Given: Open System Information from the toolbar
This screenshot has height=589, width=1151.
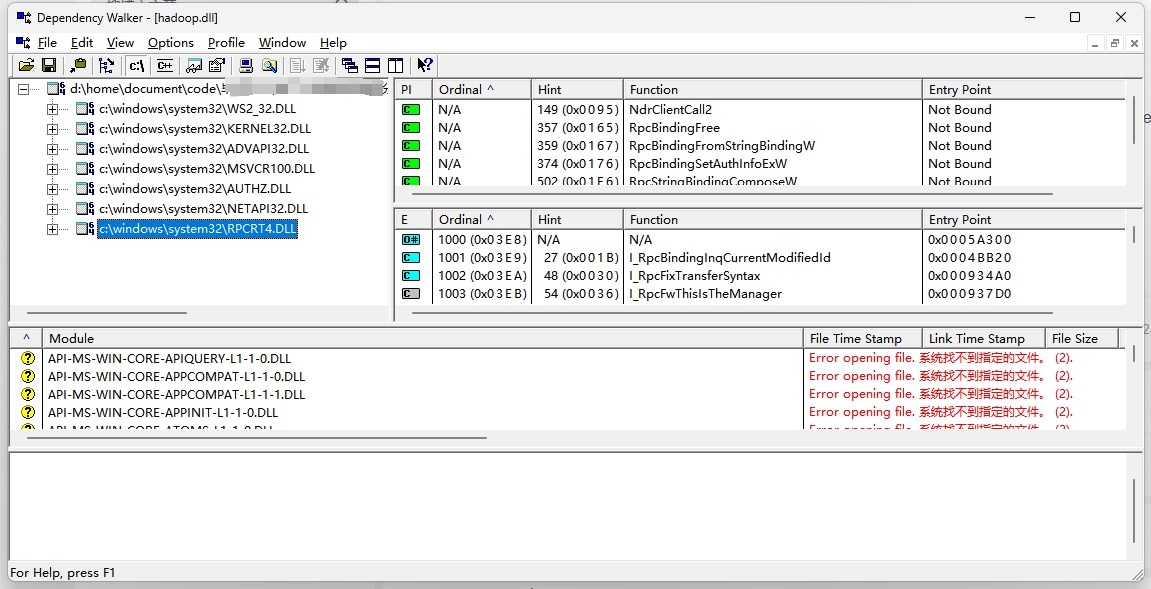Looking at the screenshot, I should pos(245,65).
